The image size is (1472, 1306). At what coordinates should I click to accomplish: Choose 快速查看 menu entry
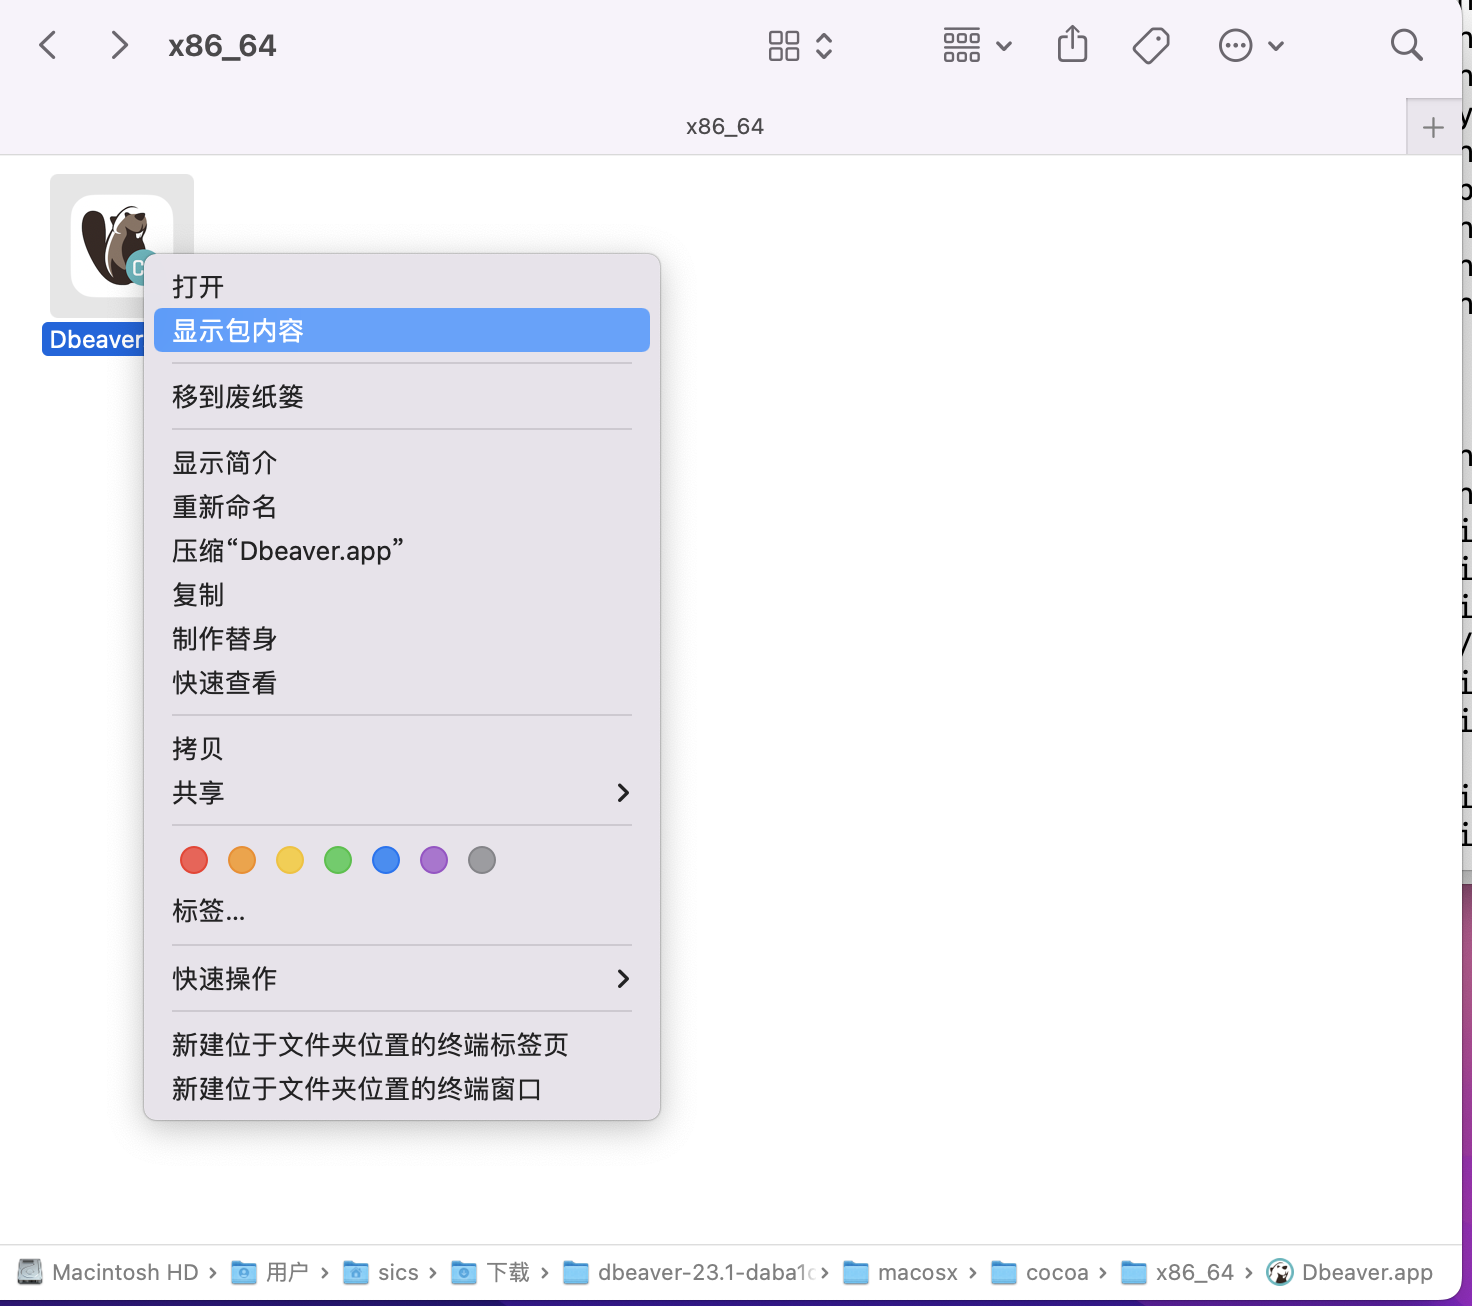click(402, 683)
